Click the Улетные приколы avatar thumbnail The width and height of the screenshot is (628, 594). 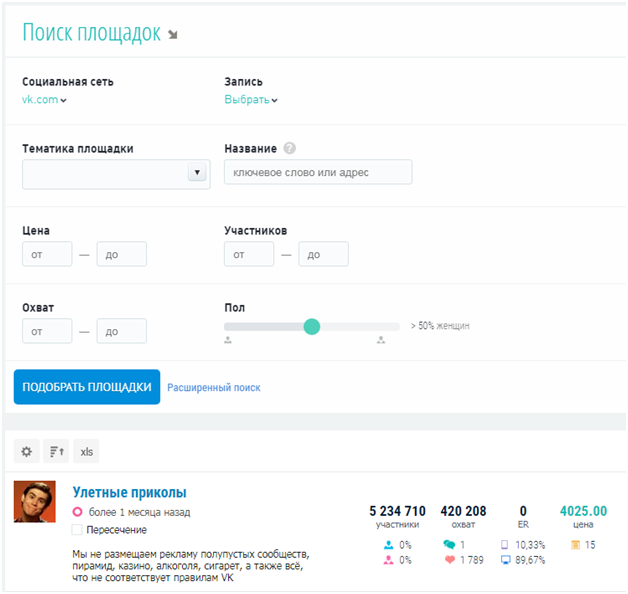35,501
